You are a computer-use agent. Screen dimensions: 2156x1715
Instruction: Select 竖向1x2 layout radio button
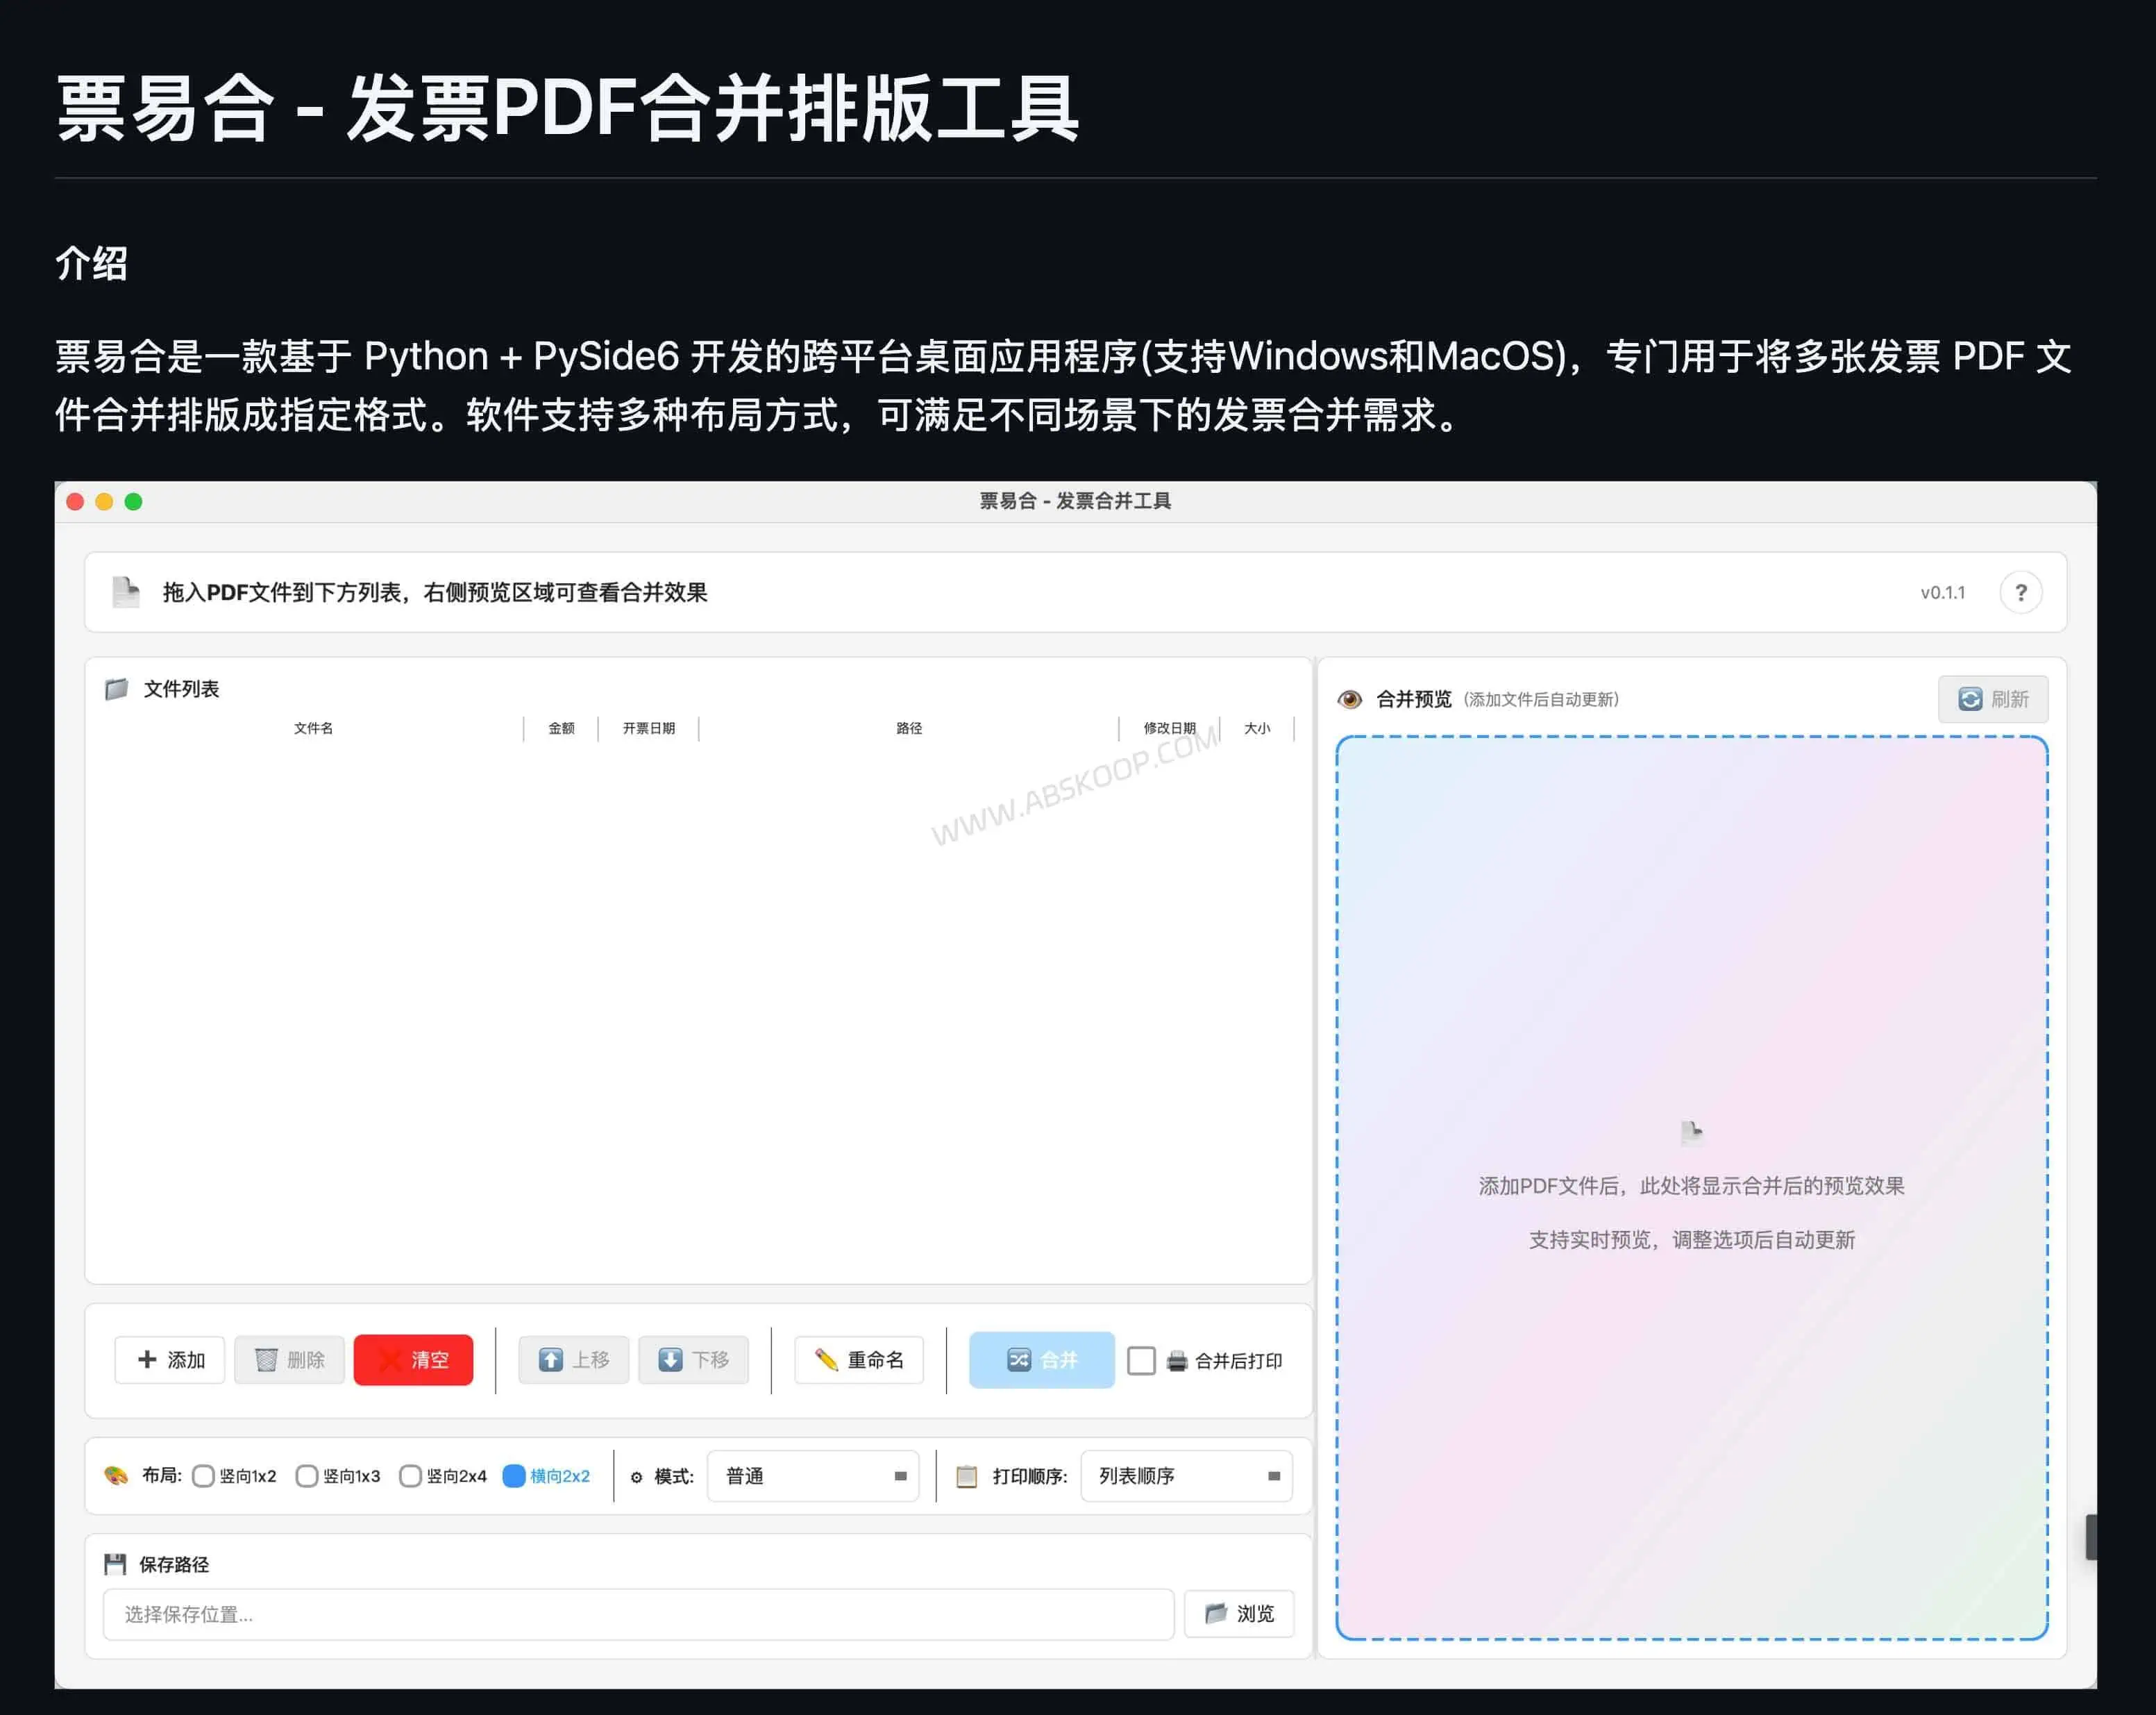pos(203,1476)
